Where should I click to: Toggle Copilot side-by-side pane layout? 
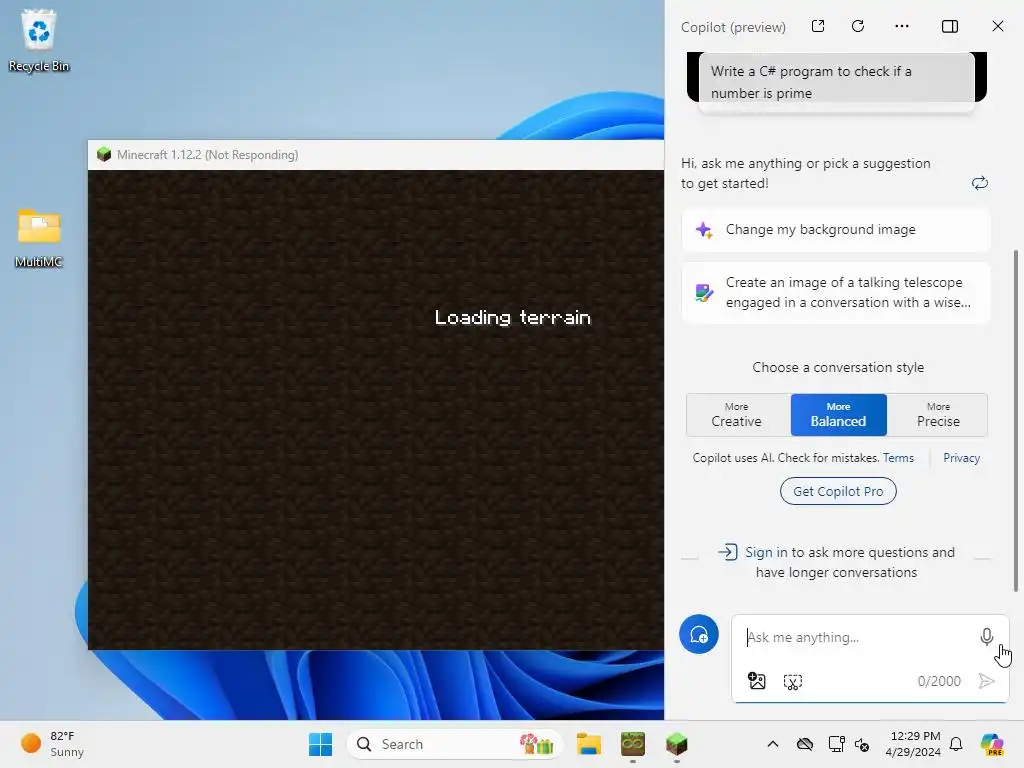[x=950, y=26]
